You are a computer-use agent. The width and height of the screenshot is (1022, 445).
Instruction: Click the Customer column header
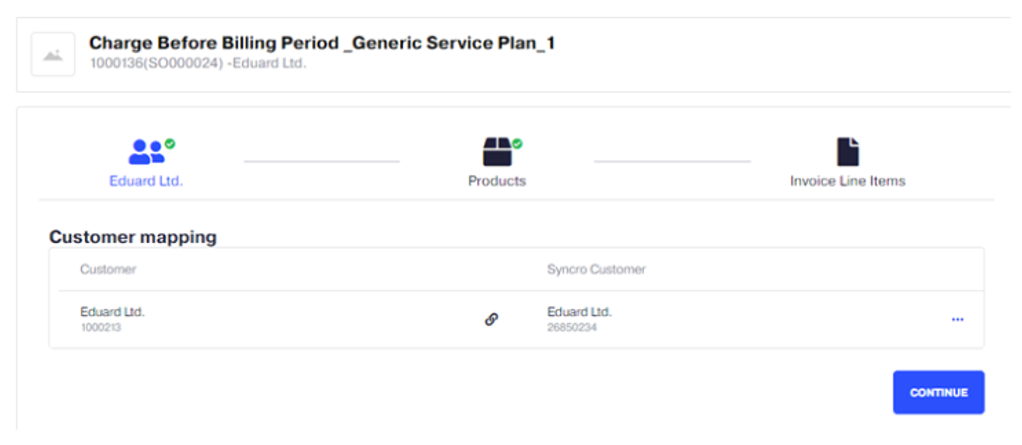point(108,270)
